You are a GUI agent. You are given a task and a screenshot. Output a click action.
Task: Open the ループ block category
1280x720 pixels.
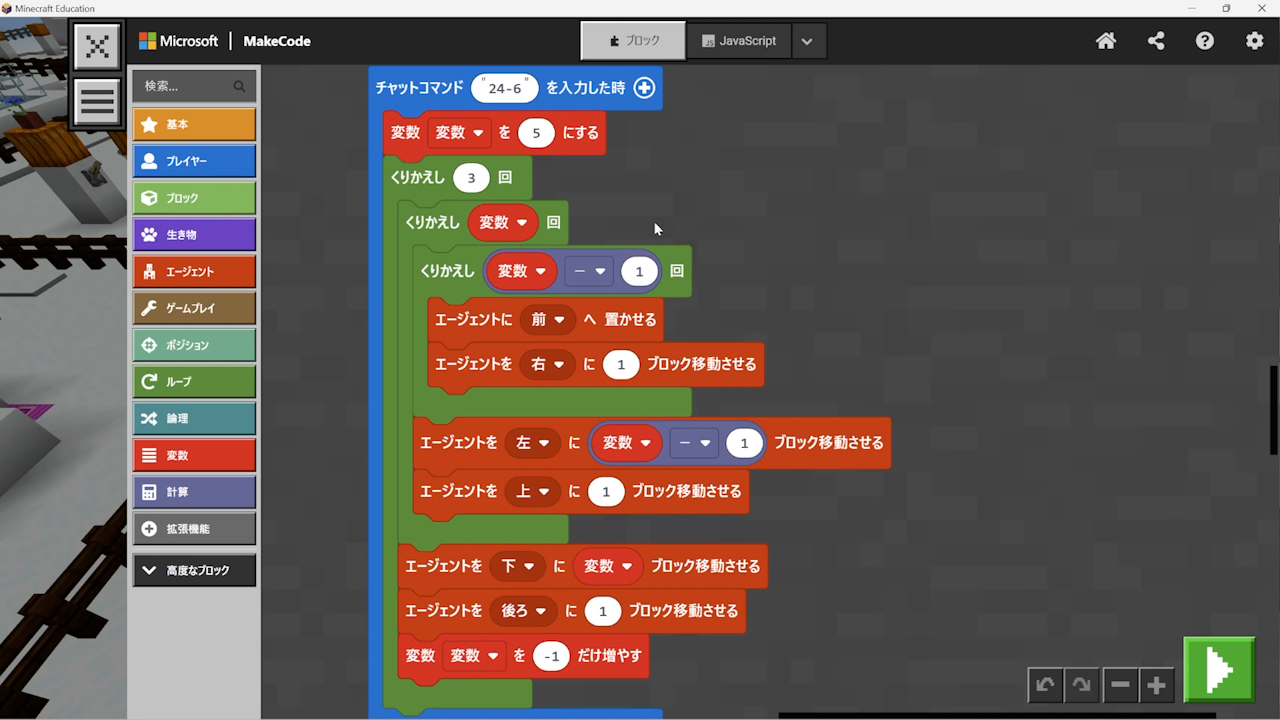pos(194,382)
